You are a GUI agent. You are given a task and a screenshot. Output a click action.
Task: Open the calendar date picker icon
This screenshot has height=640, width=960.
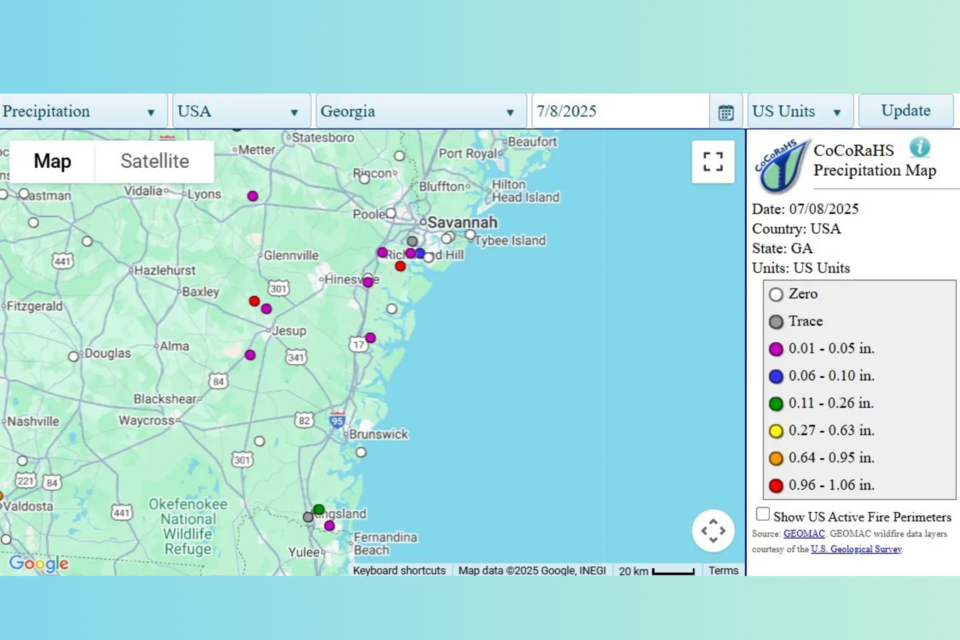(x=726, y=112)
